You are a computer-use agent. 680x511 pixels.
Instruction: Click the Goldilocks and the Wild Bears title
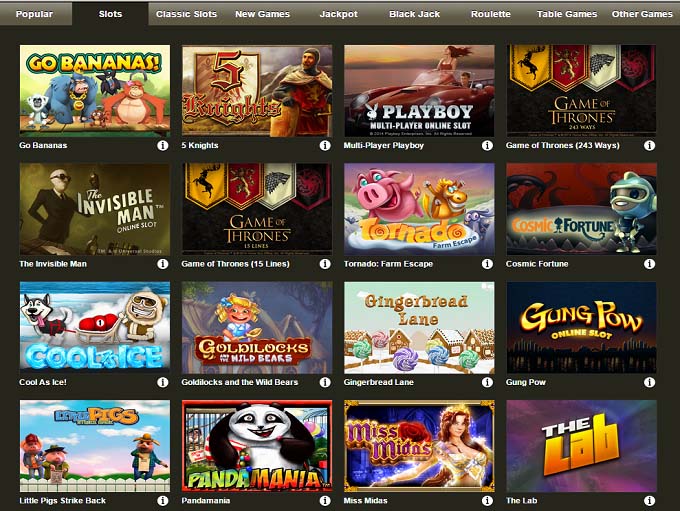pyautogui.click(x=240, y=382)
